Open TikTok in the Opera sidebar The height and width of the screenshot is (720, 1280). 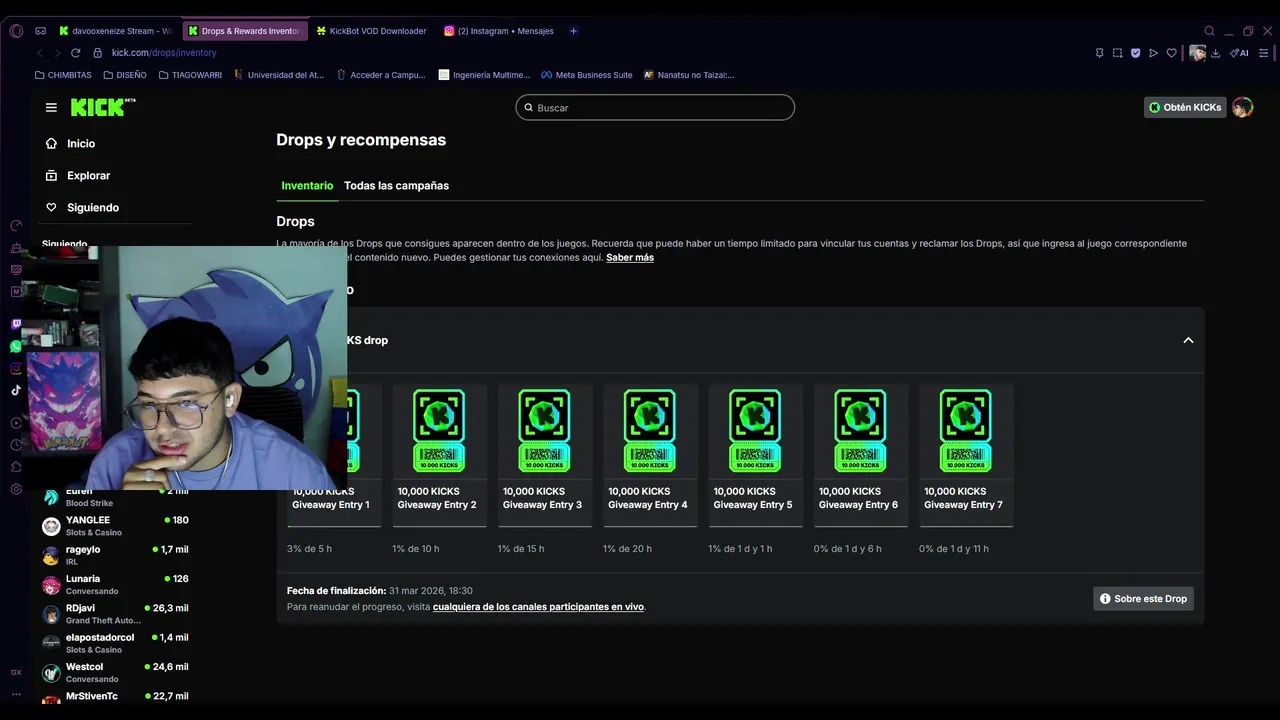pyautogui.click(x=16, y=390)
